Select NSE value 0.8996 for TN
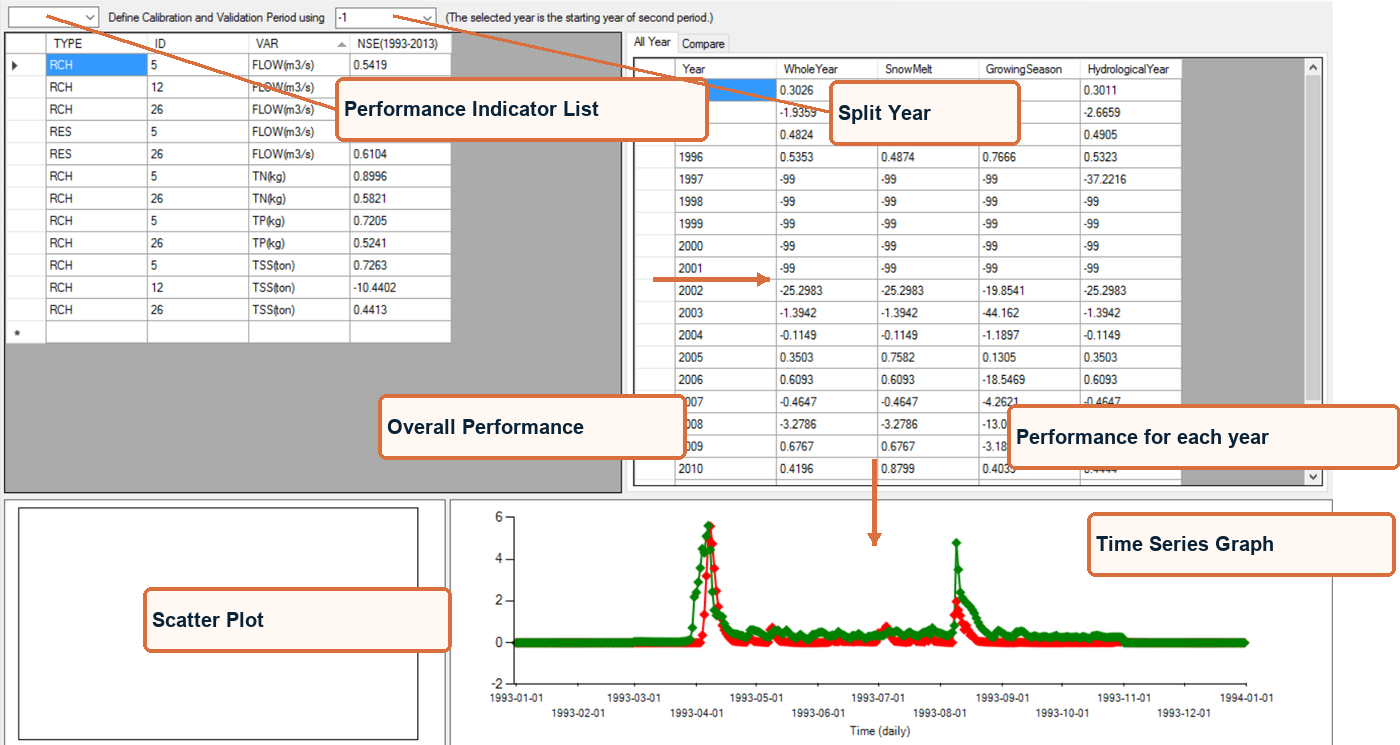The width and height of the screenshot is (1400, 745). 400,176
